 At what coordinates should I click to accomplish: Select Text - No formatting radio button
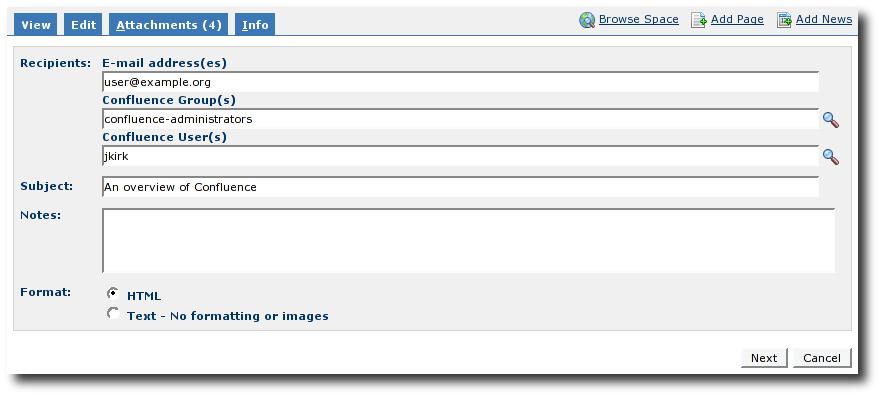click(113, 314)
